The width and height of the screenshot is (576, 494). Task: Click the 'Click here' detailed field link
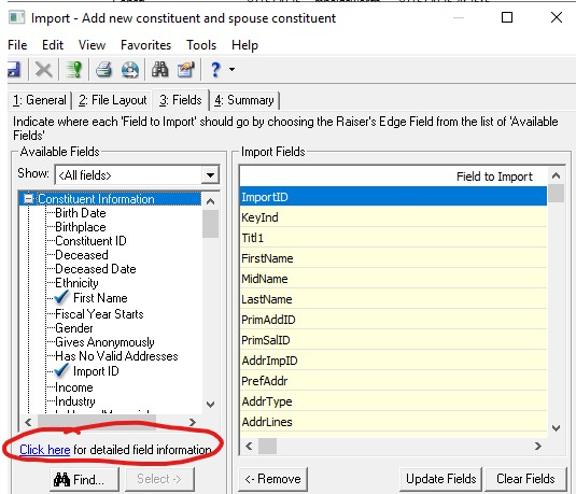pos(45,450)
